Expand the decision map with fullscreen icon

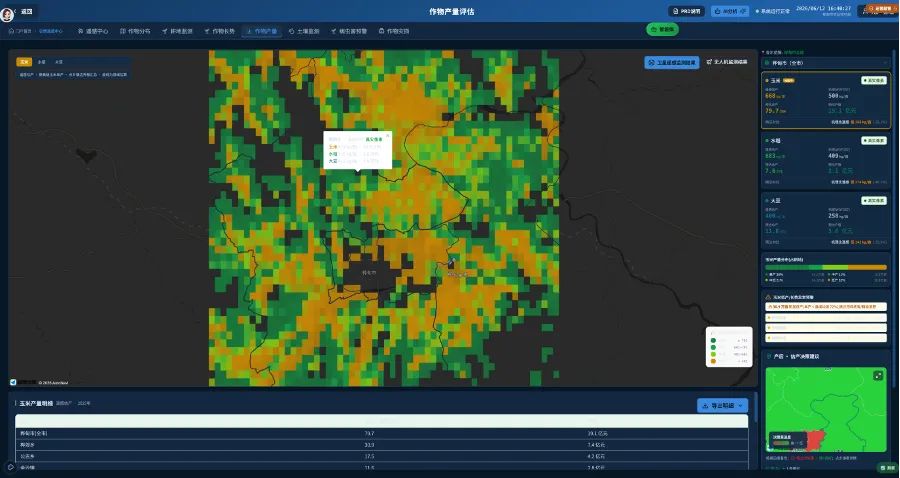point(878,375)
